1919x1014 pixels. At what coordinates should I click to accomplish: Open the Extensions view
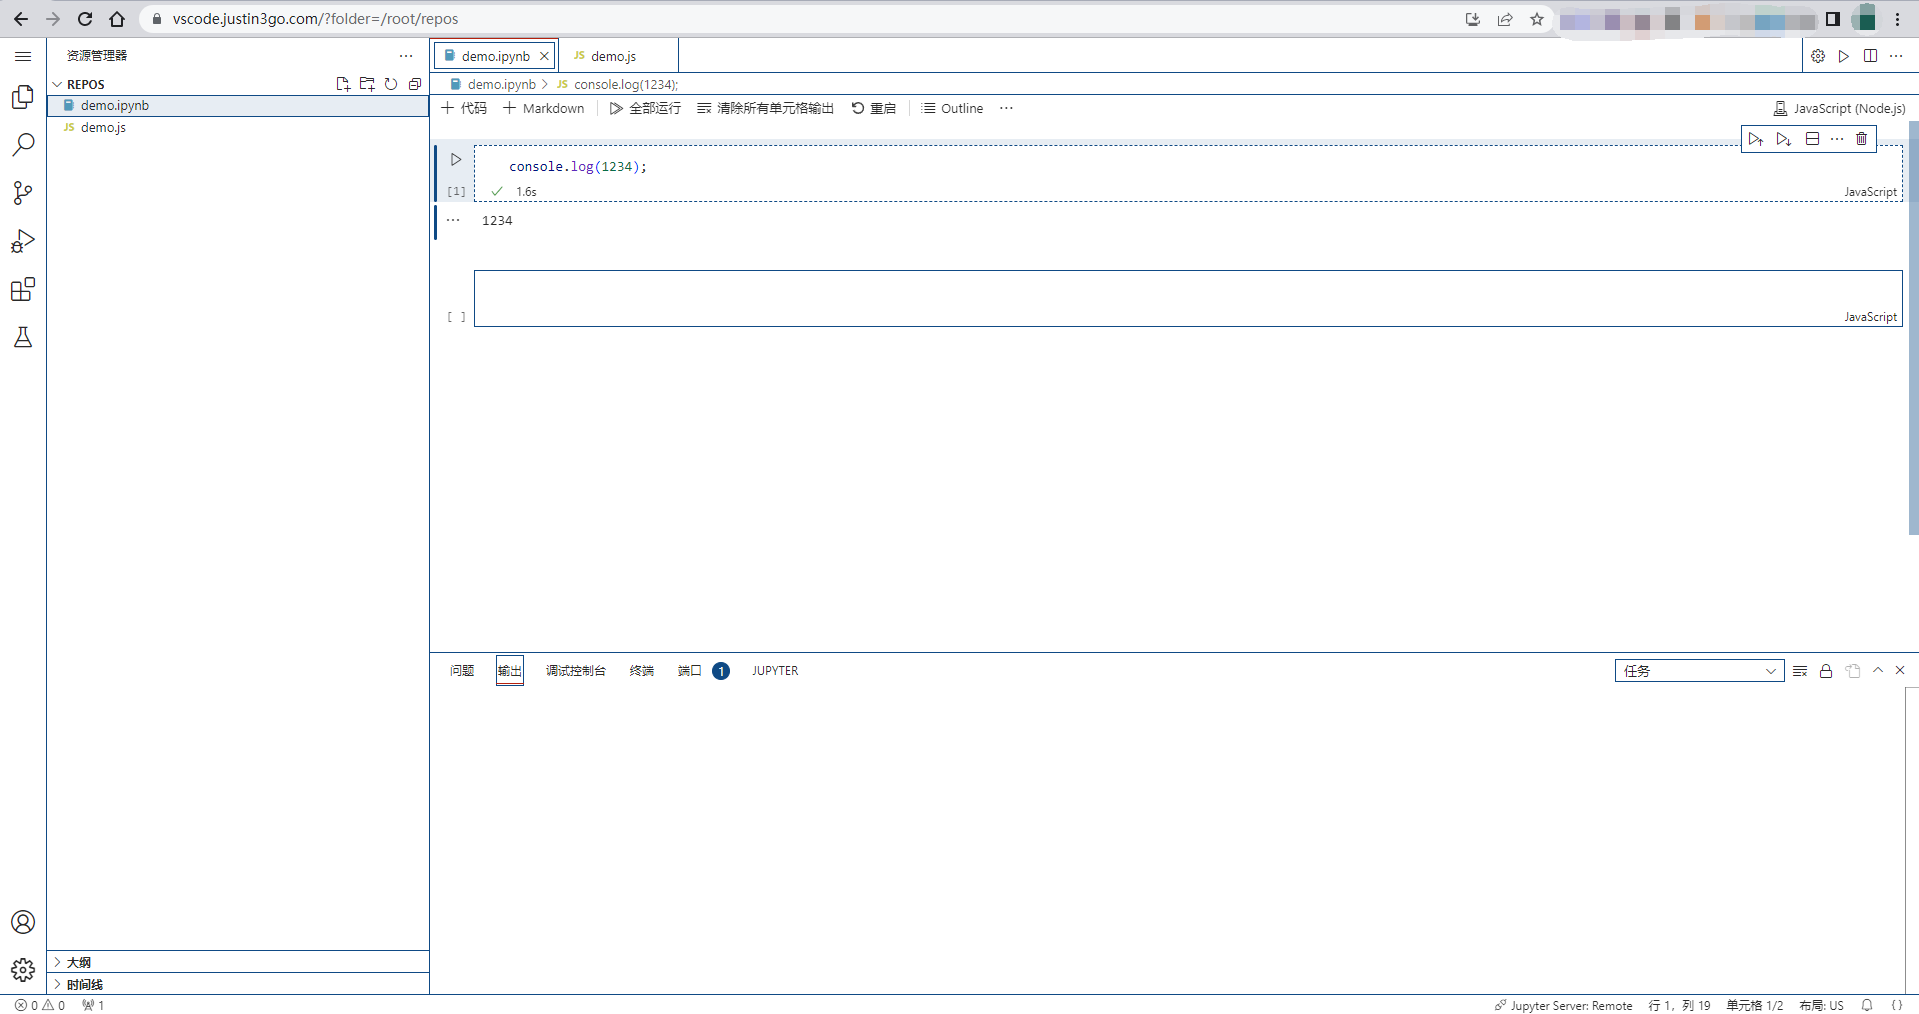pos(22,289)
